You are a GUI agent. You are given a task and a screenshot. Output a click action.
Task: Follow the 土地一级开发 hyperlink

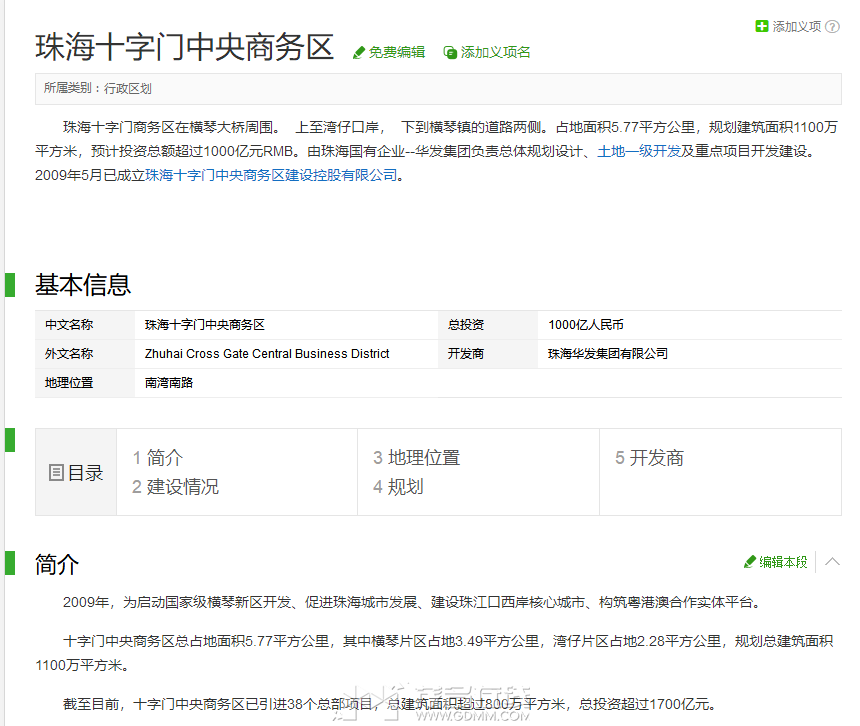(x=639, y=151)
